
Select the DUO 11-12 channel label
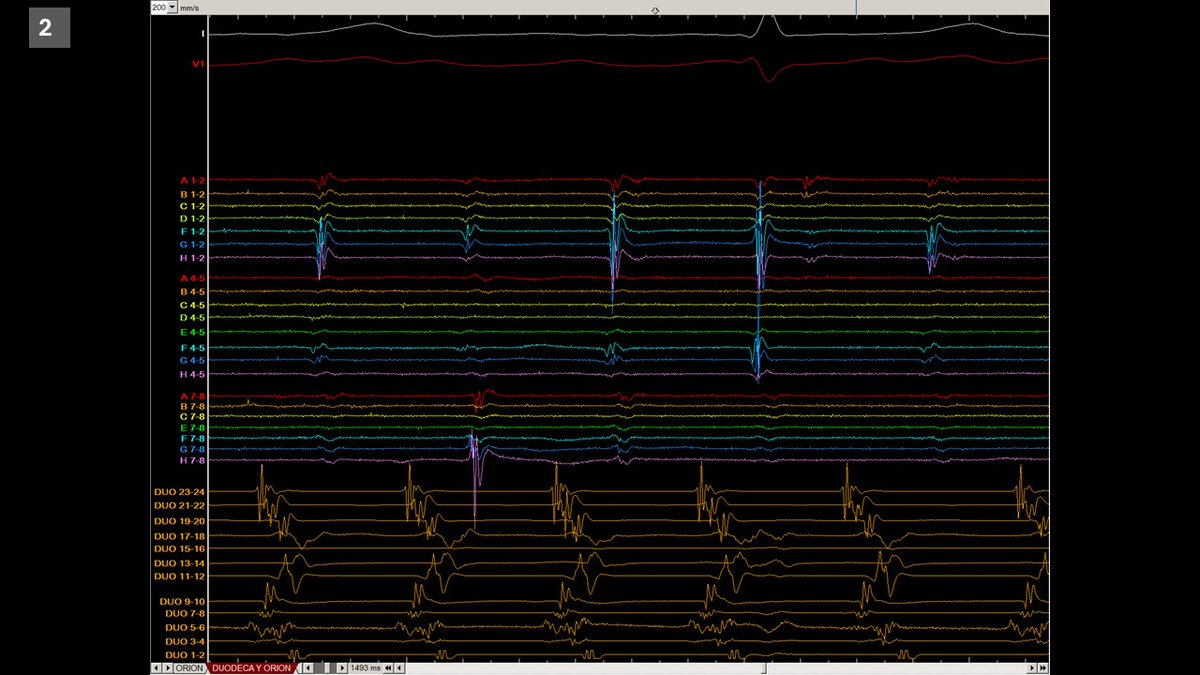[x=180, y=576]
